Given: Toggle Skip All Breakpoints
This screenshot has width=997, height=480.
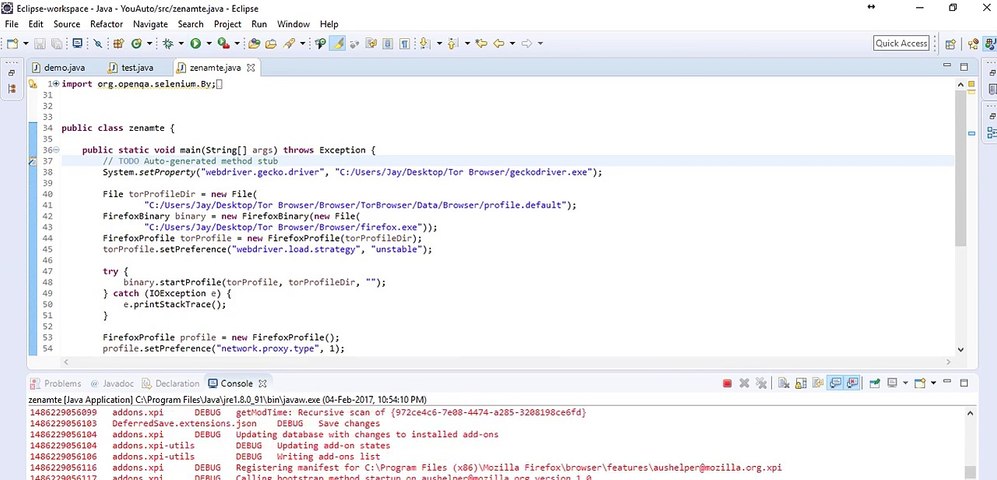Looking at the screenshot, I should pos(98,43).
